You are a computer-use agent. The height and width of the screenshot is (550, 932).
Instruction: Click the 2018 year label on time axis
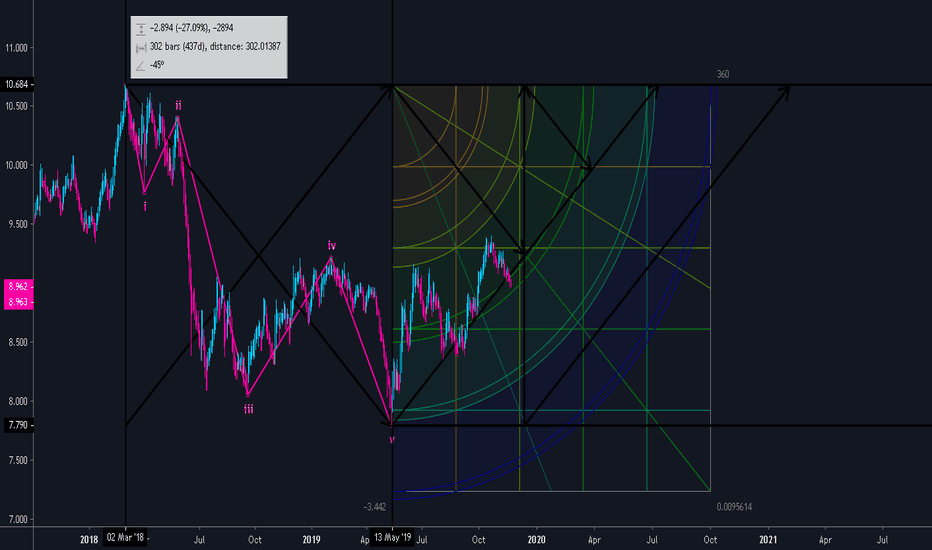(x=89, y=540)
